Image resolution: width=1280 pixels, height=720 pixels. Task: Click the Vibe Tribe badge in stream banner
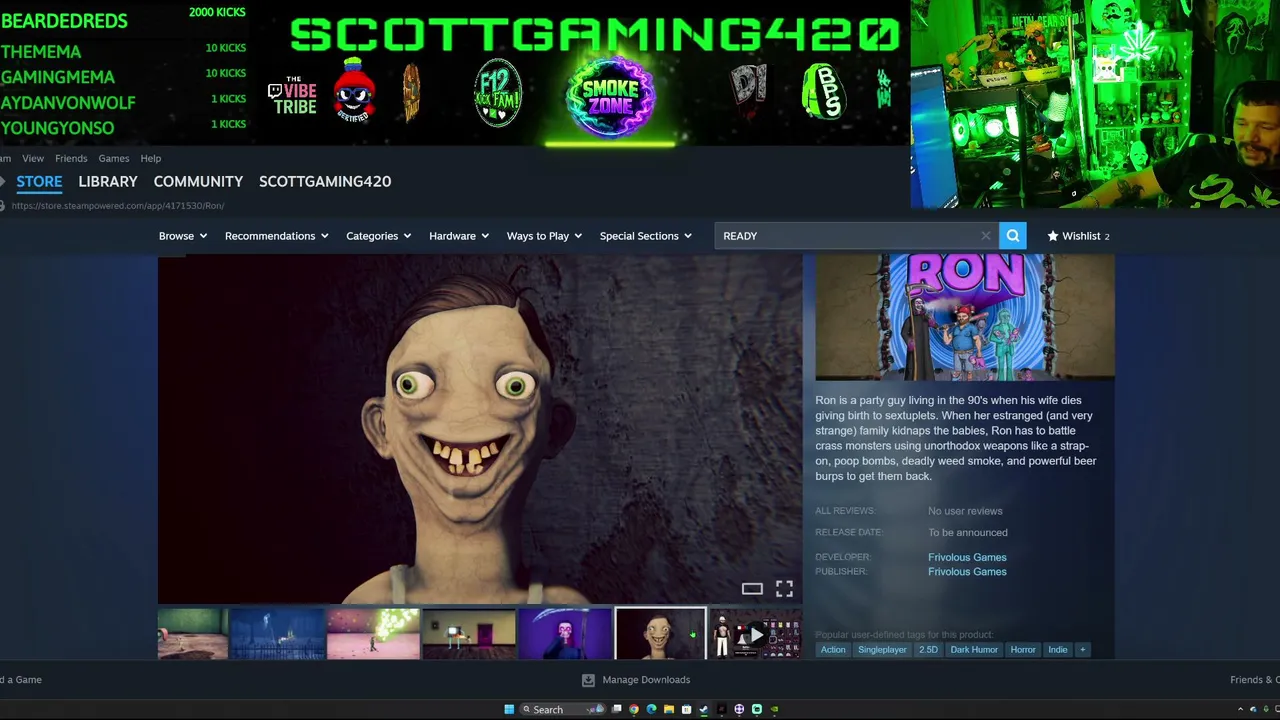(292, 96)
